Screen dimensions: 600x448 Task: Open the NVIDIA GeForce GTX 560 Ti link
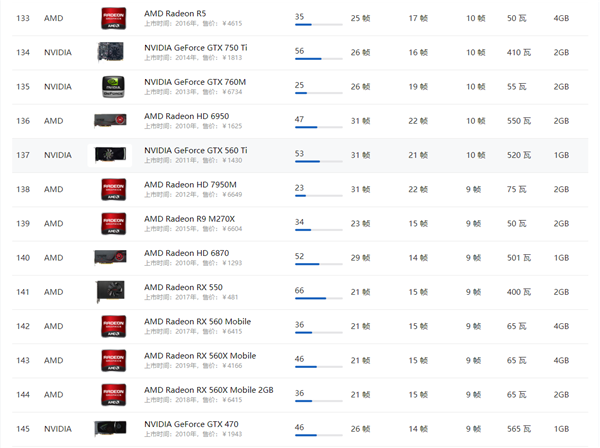tap(196, 150)
